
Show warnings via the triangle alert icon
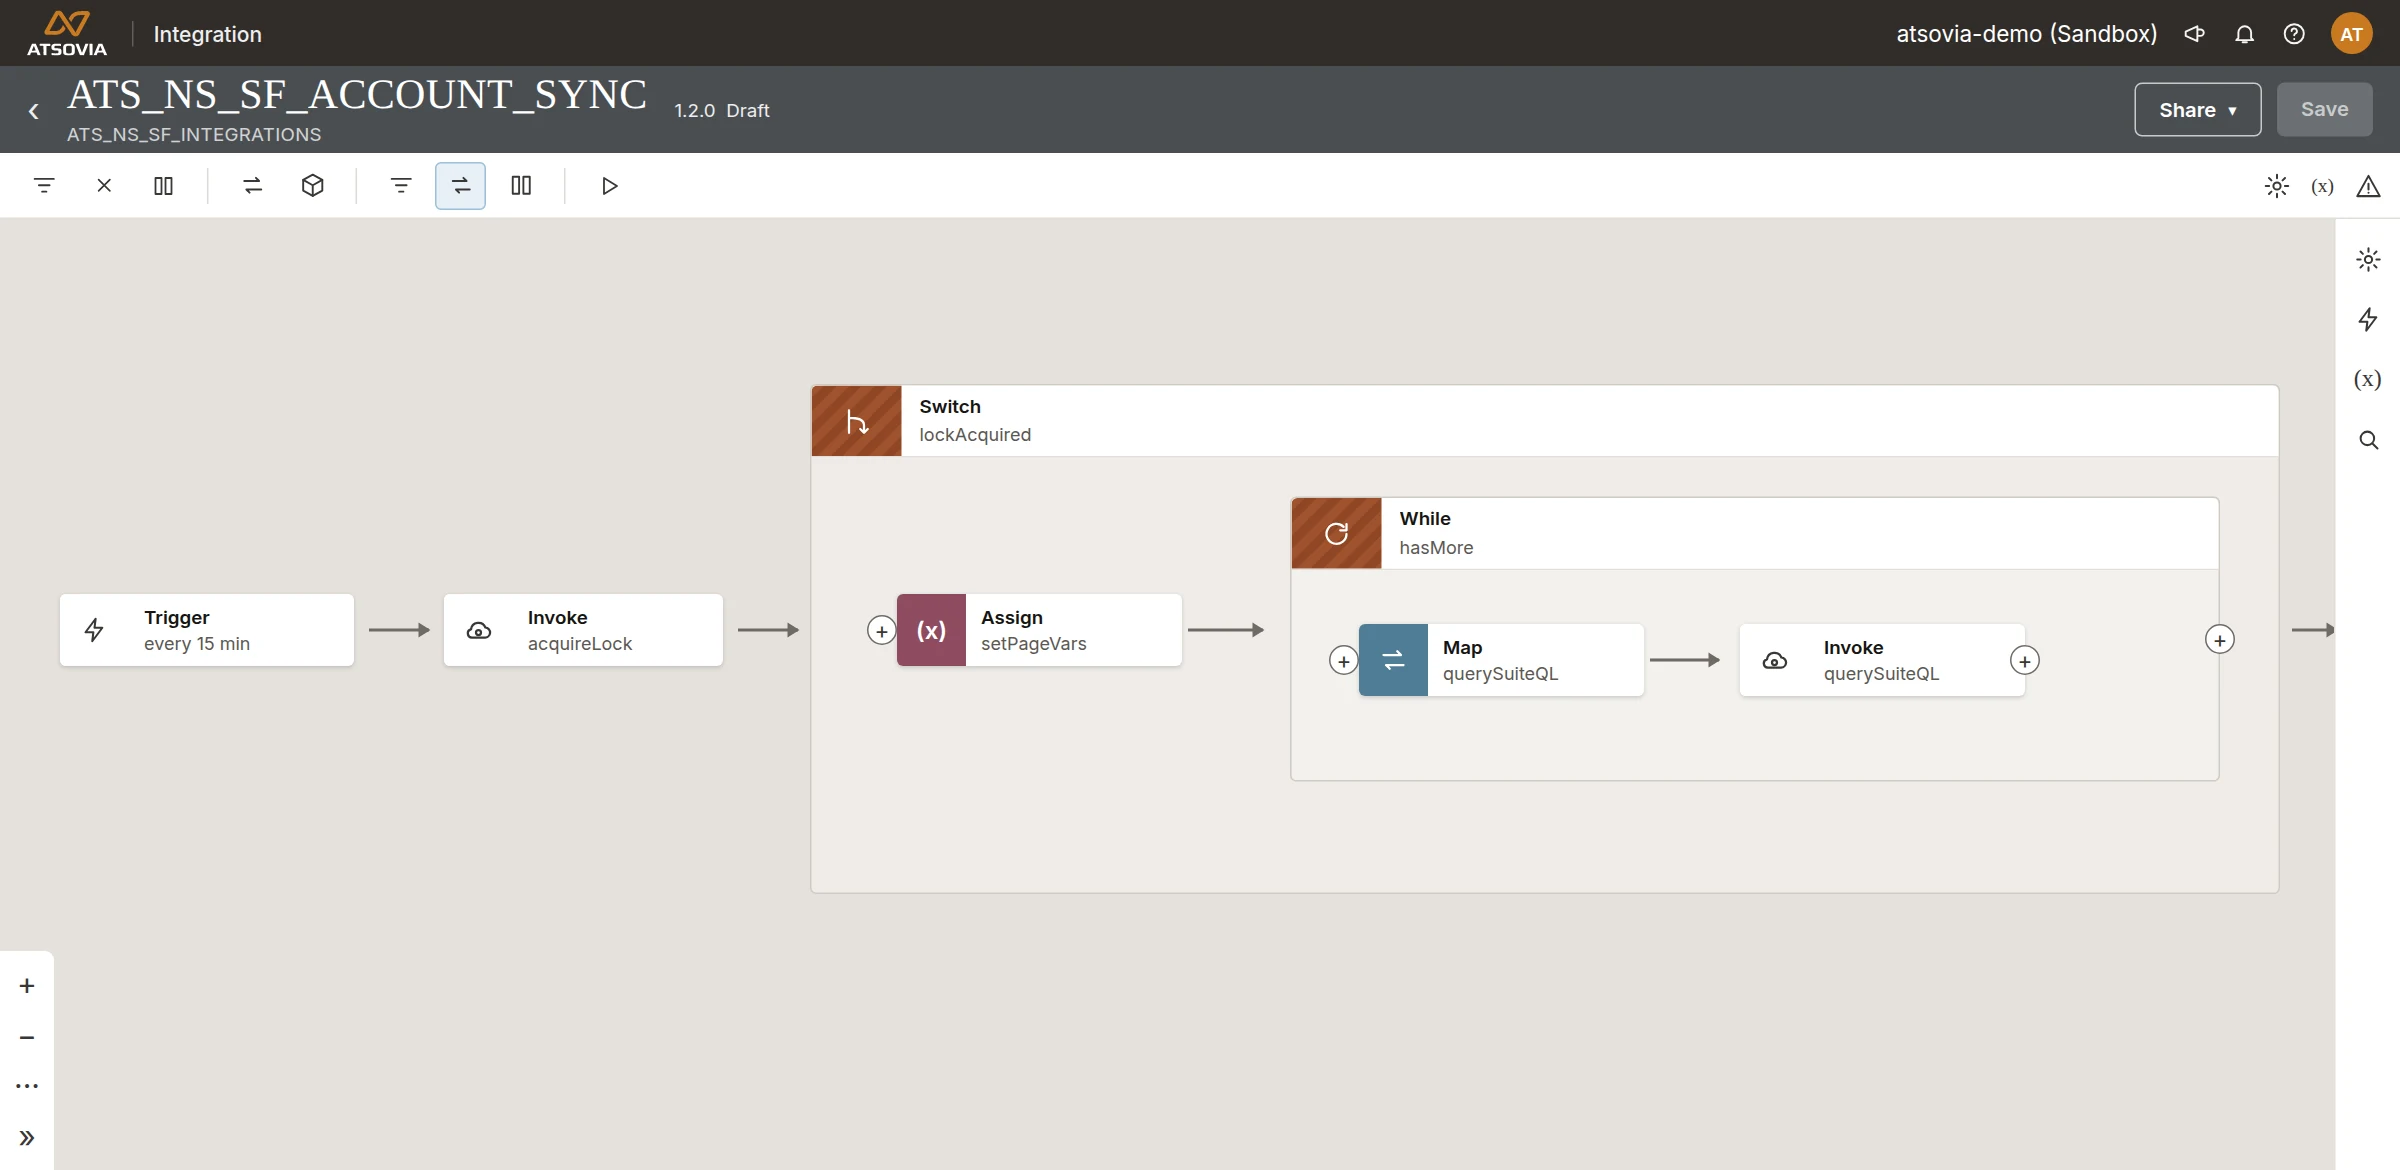(2368, 186)
